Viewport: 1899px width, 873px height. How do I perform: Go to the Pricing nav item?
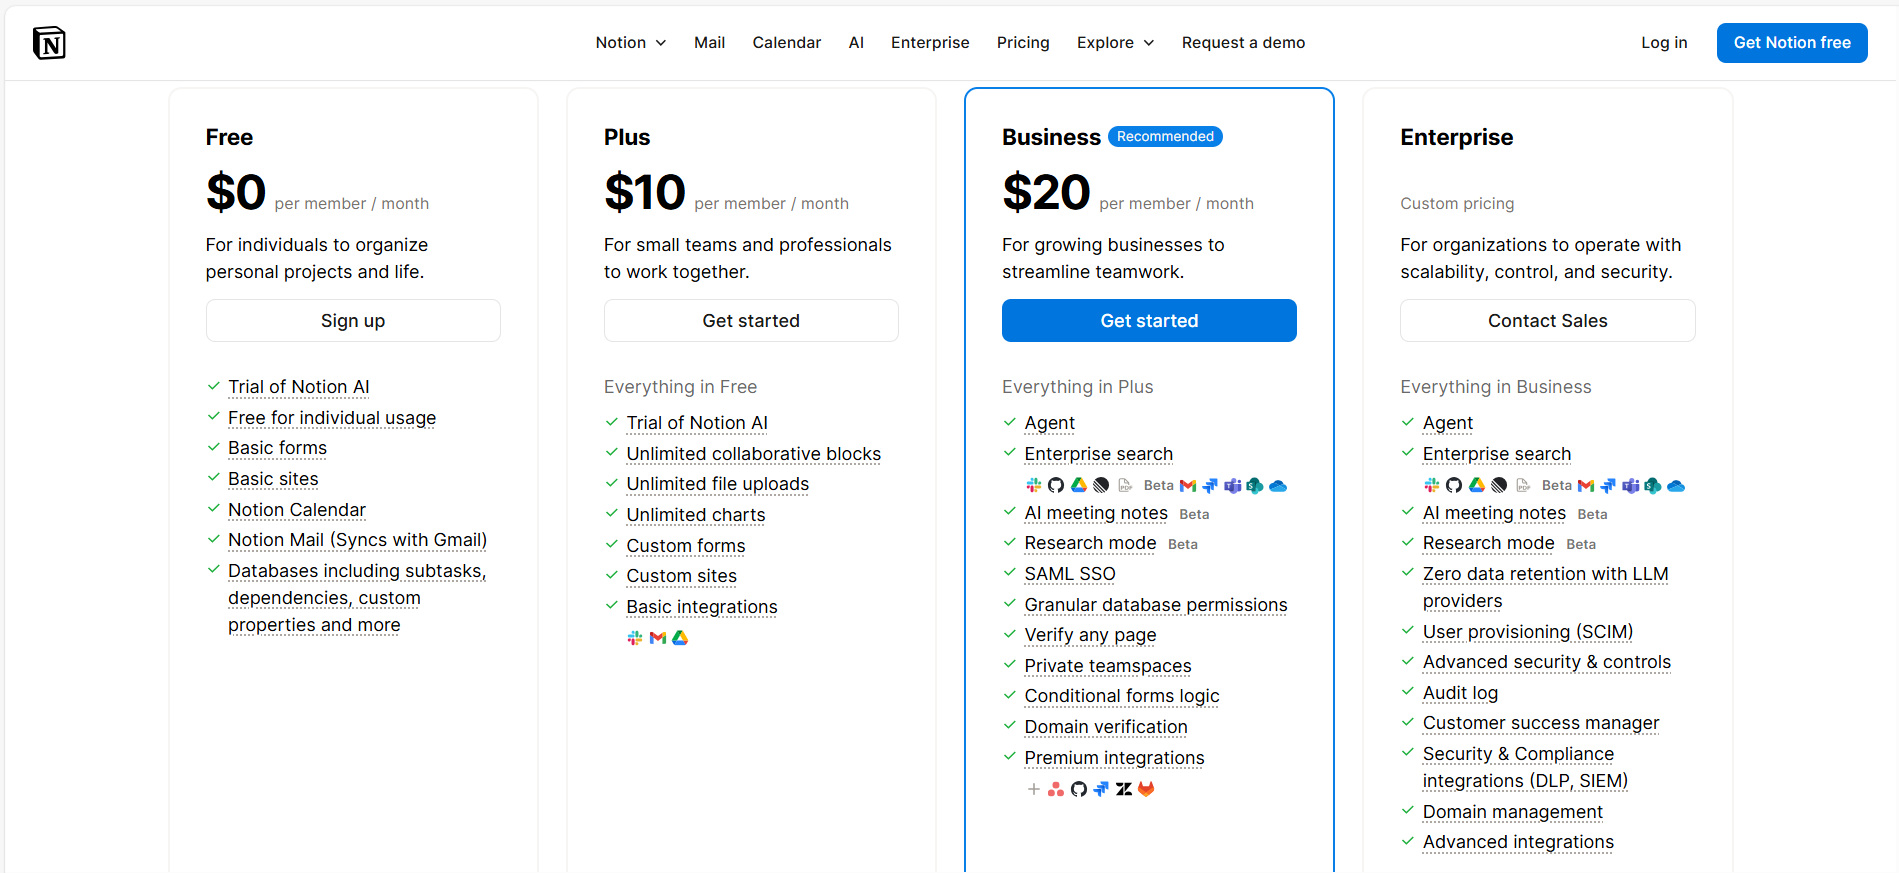click(x=1023, y=43)
